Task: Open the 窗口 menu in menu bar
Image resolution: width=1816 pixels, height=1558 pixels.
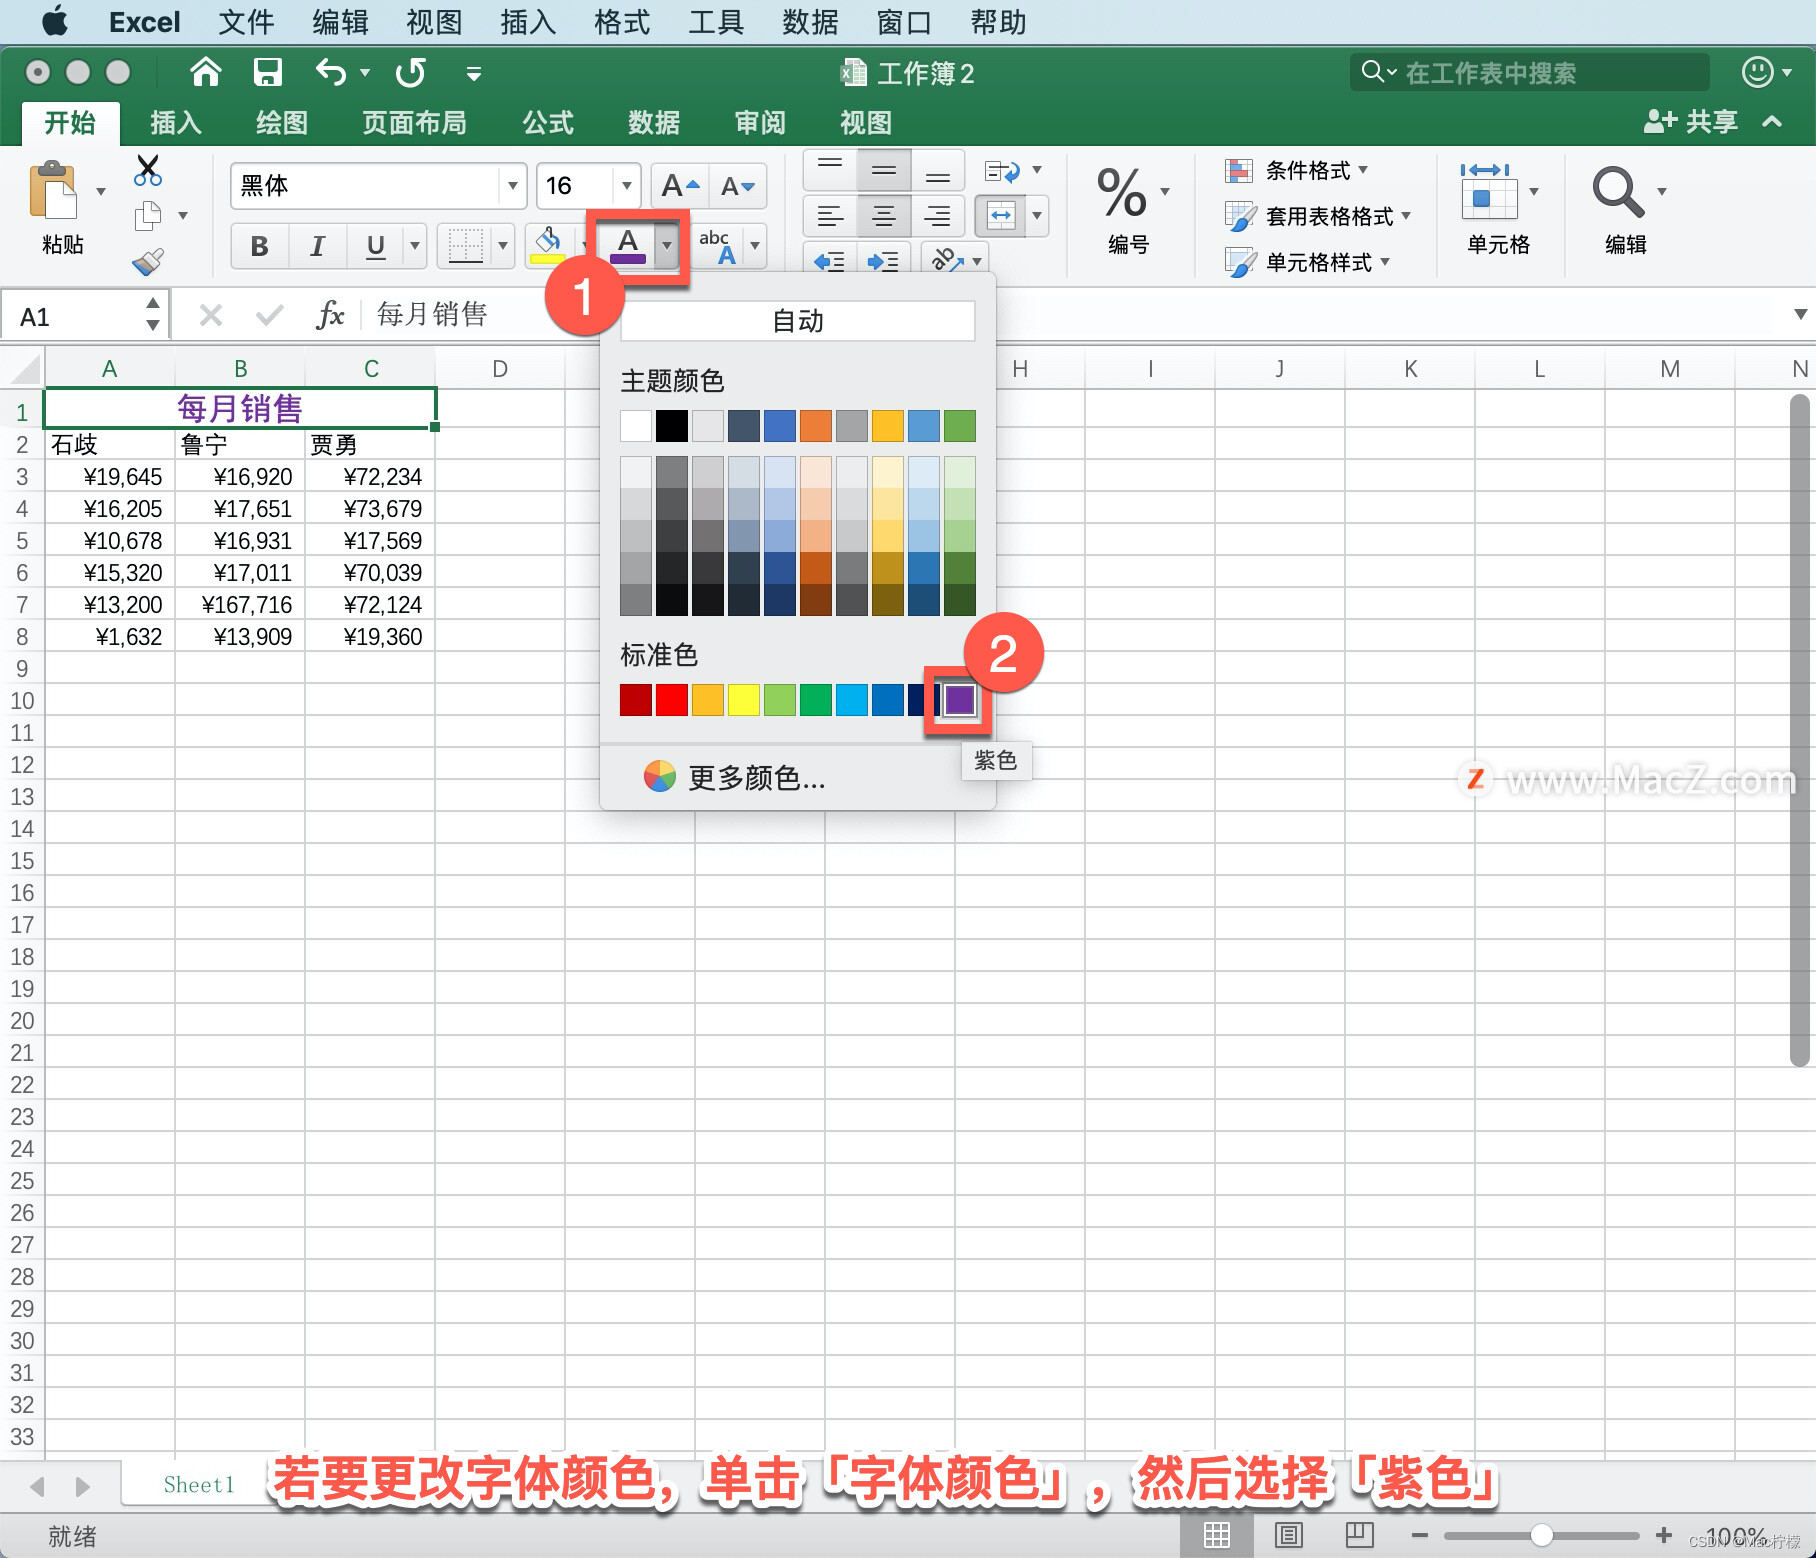Action: 904,22
